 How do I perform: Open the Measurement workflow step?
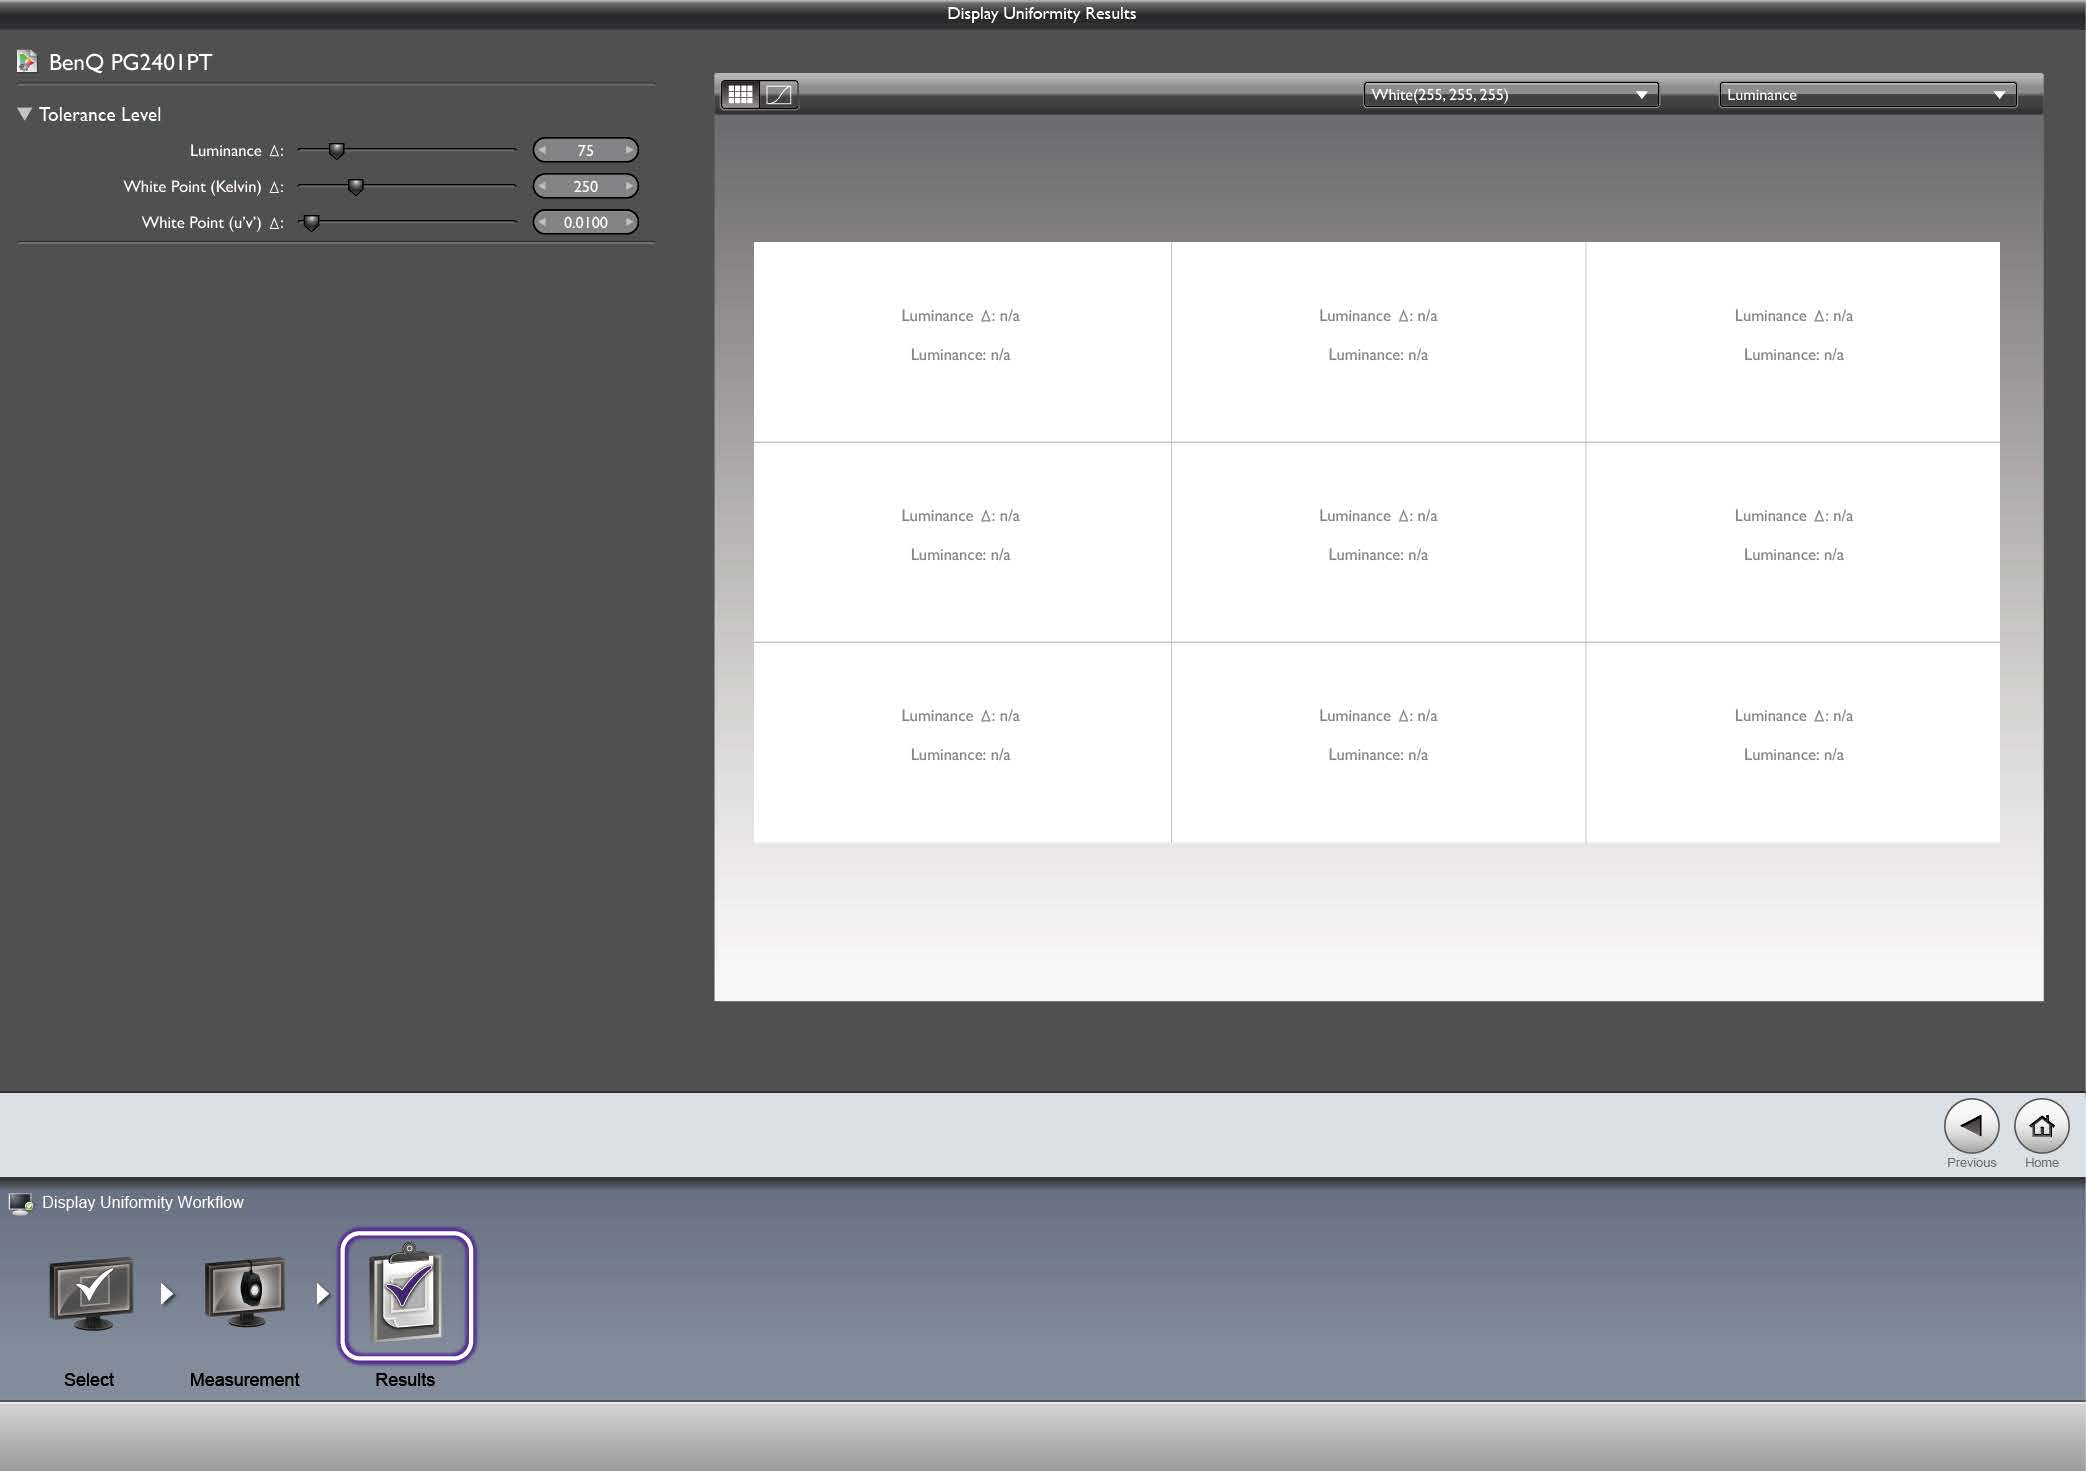(x=245, y=1294)
